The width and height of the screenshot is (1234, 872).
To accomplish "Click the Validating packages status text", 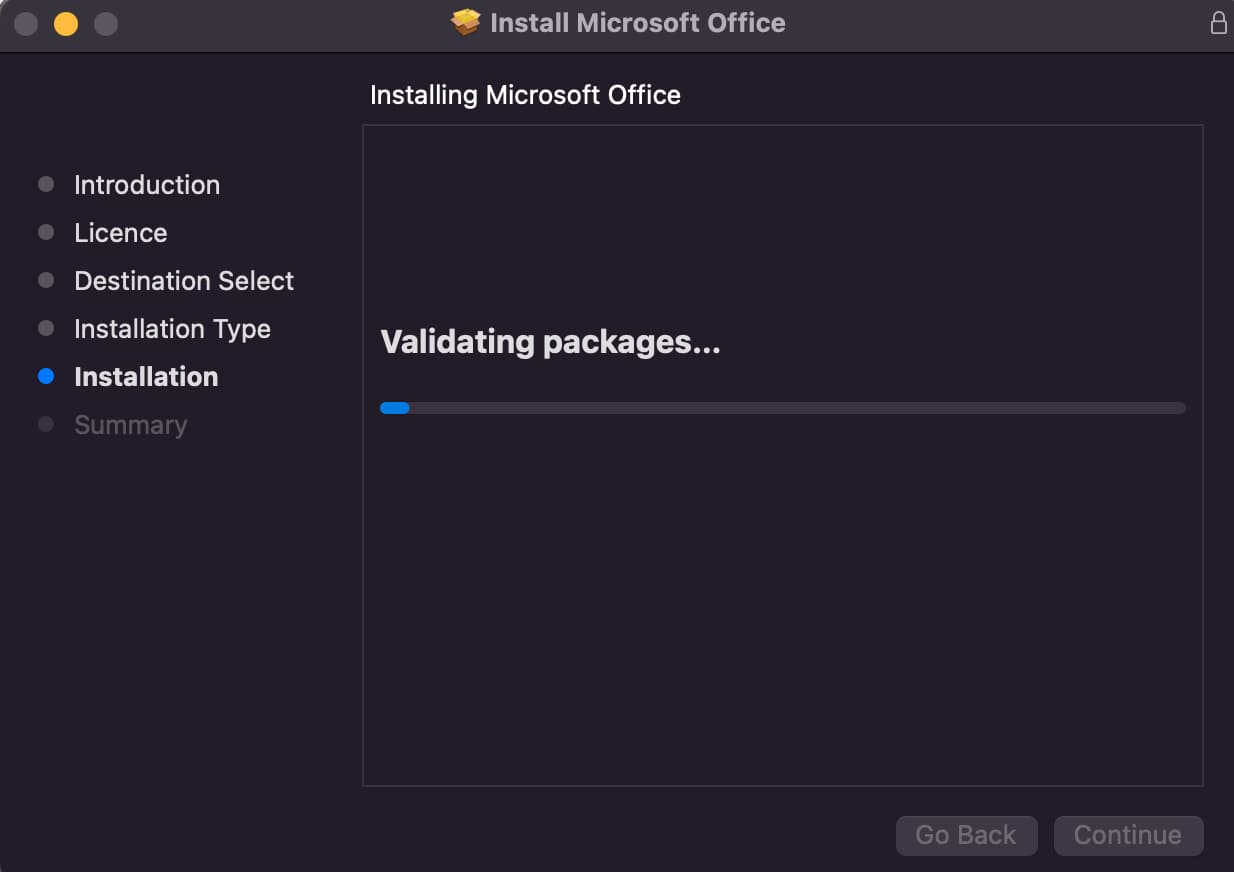I will click(x=550, y=342).
